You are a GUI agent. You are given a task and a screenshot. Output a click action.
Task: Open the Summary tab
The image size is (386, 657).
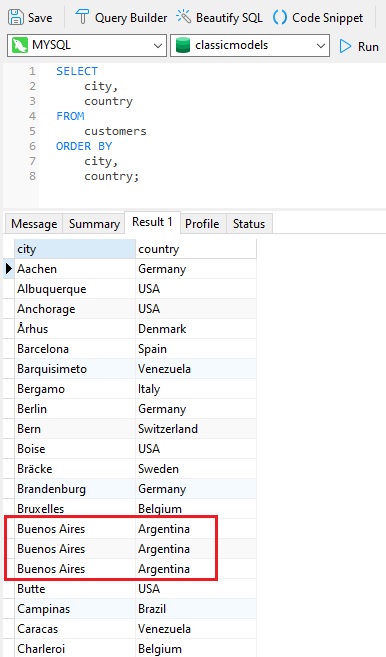click(94, 223)
